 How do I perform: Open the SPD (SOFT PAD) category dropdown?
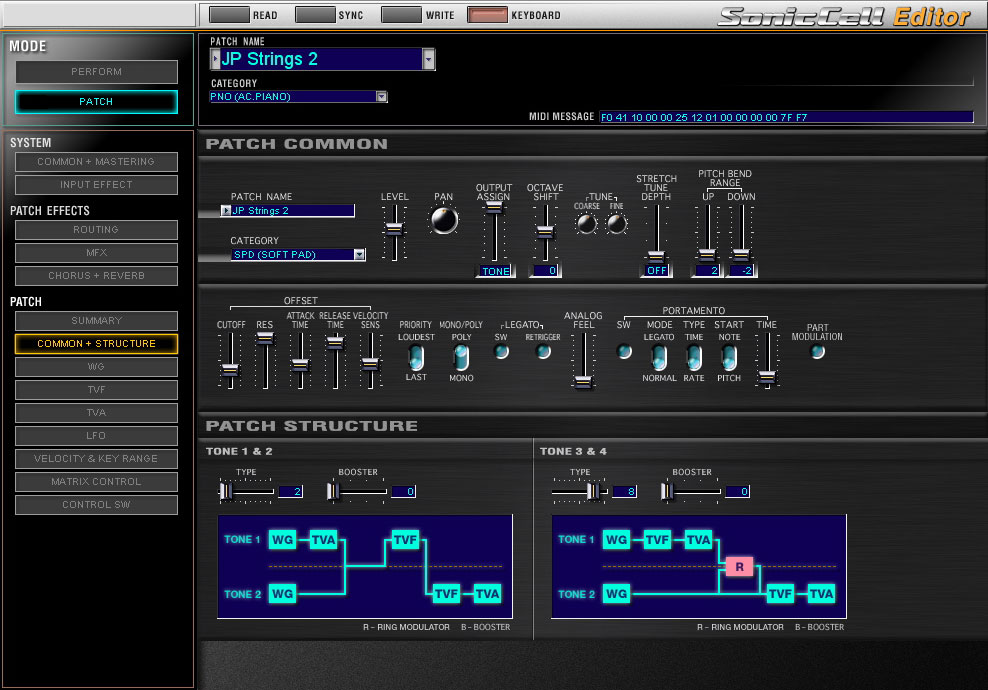359,255
